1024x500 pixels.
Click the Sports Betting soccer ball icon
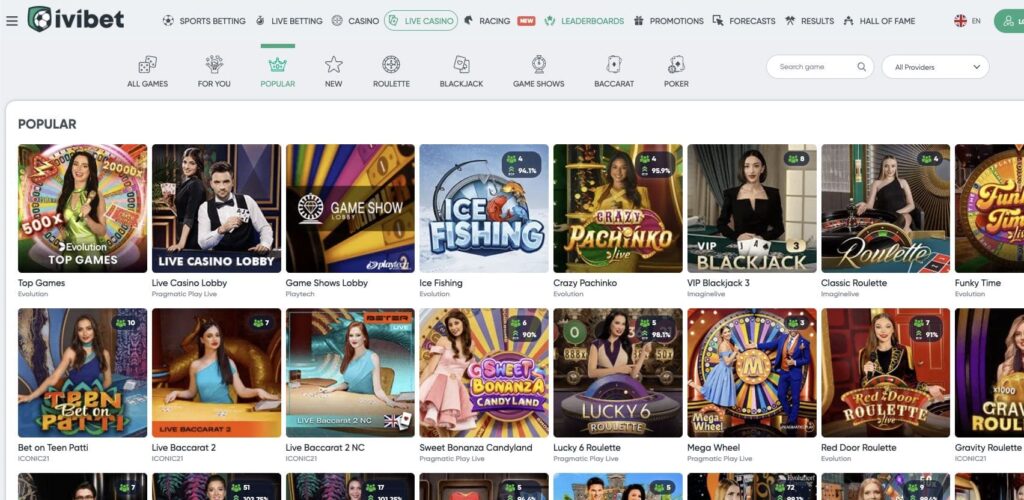point(168,21)
